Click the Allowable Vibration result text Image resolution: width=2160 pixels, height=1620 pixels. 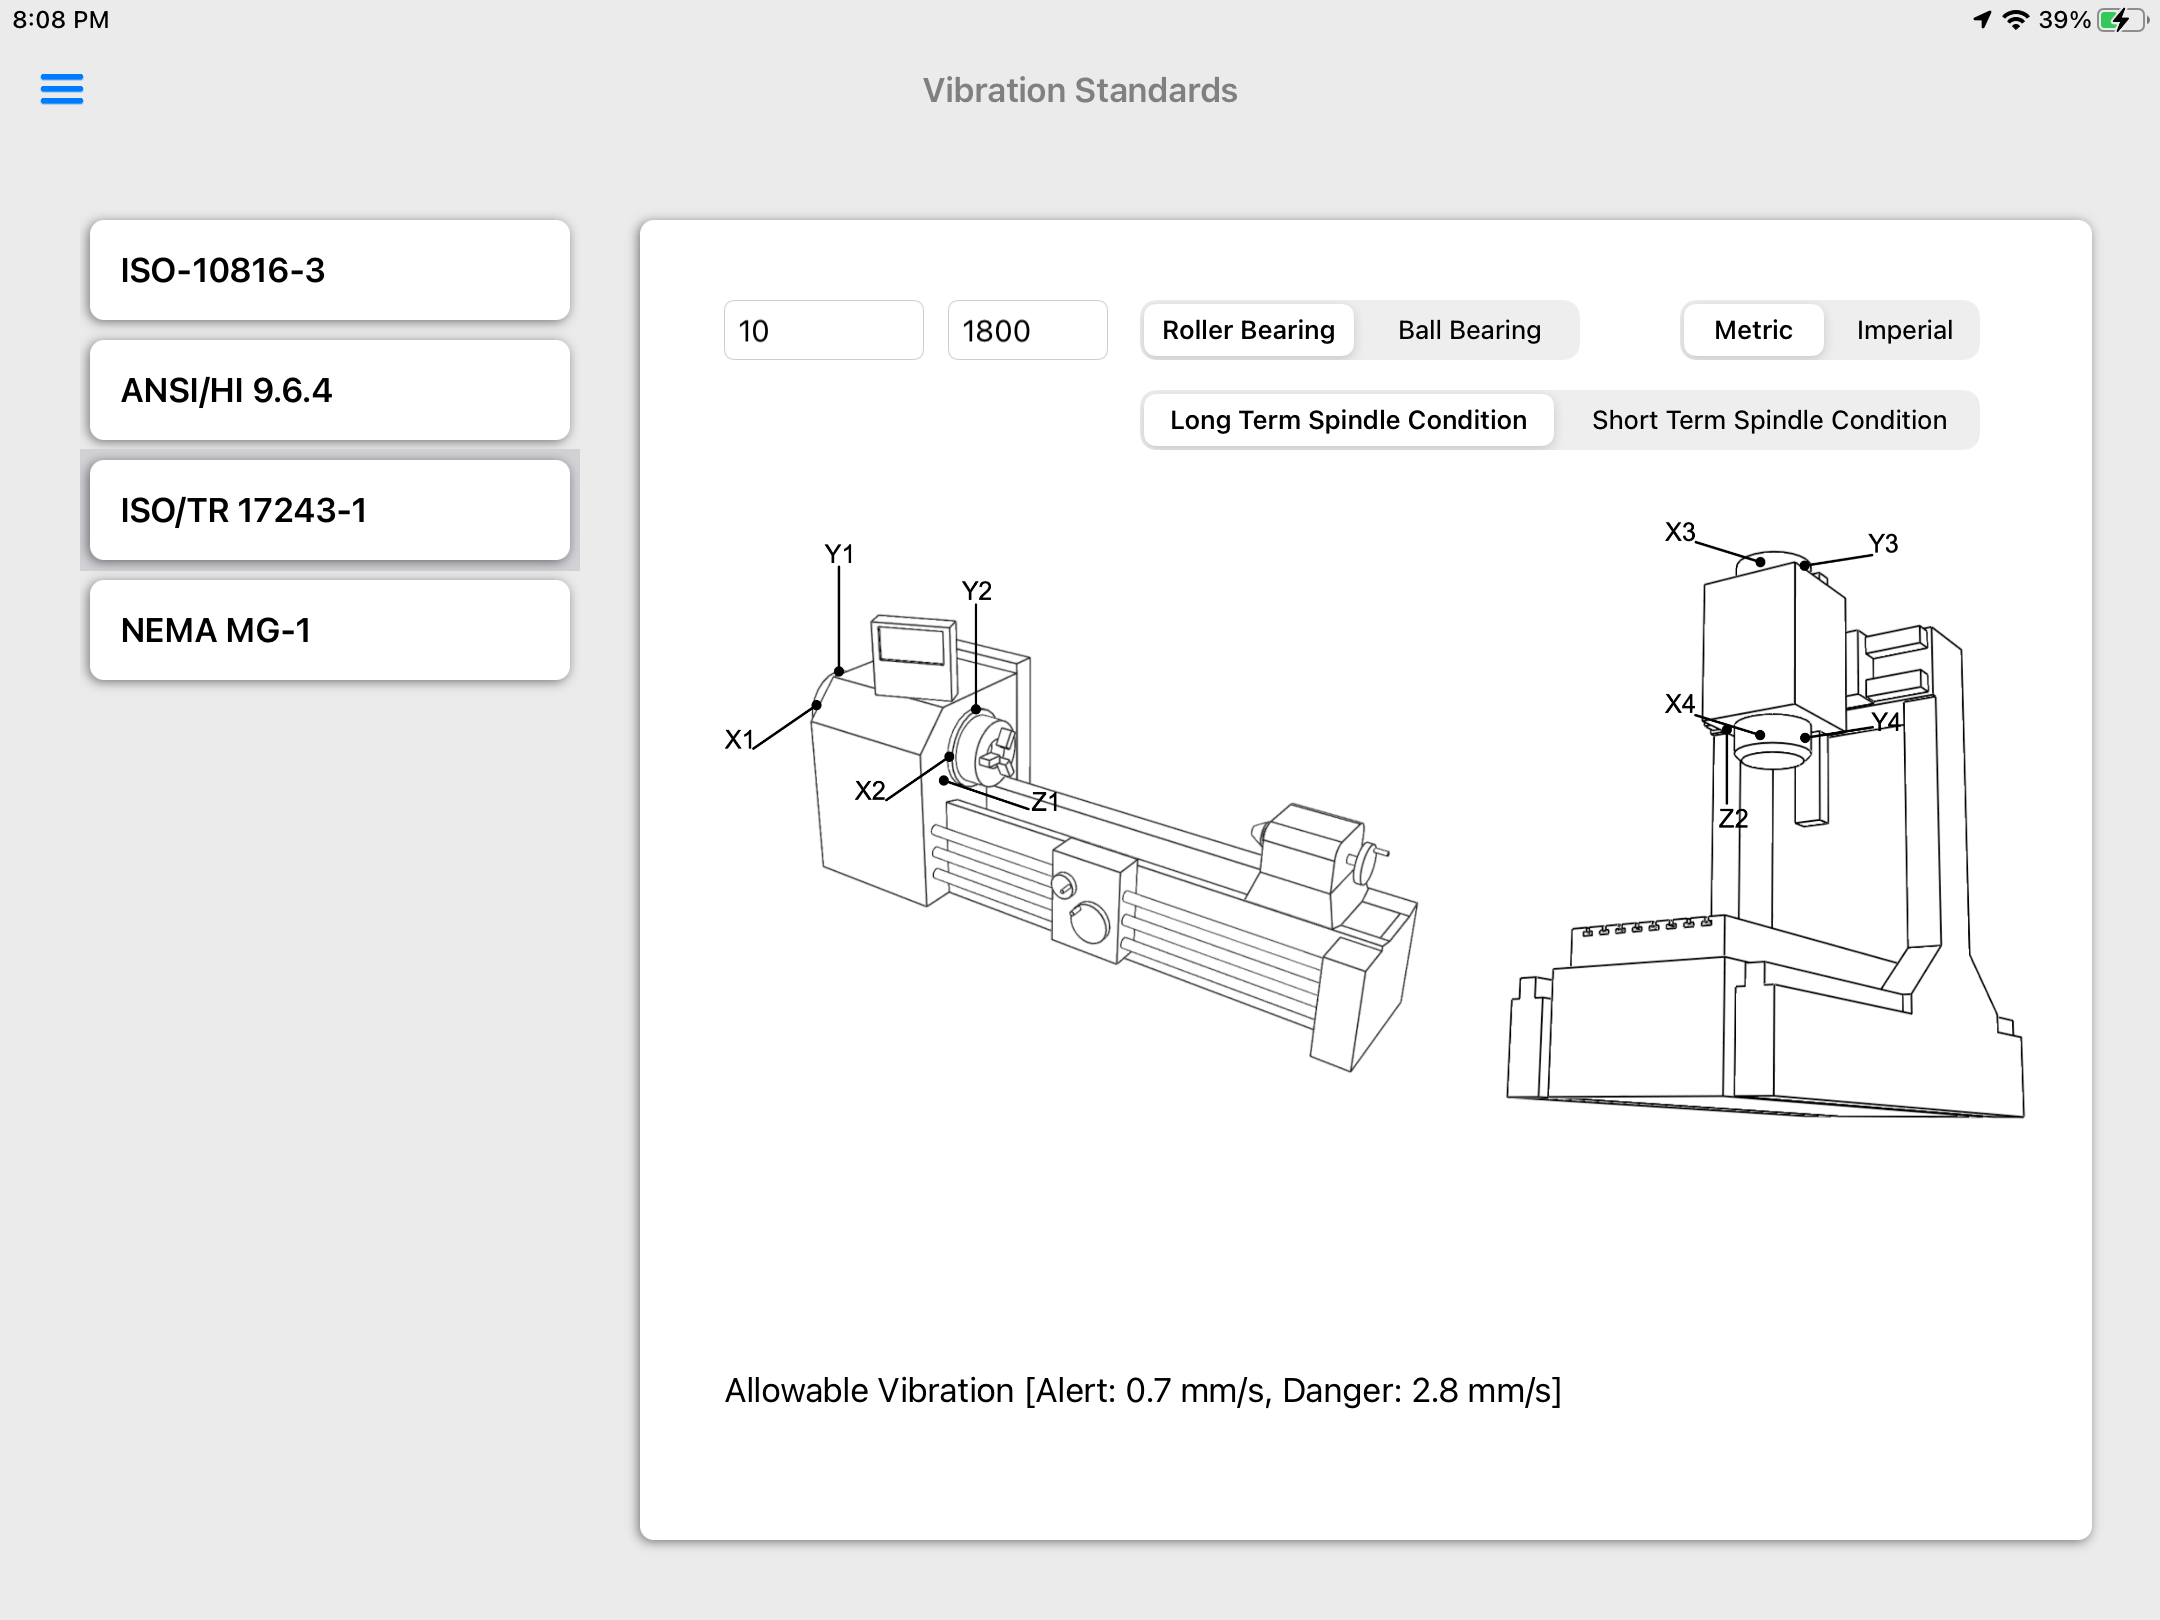[1142, 1390]
